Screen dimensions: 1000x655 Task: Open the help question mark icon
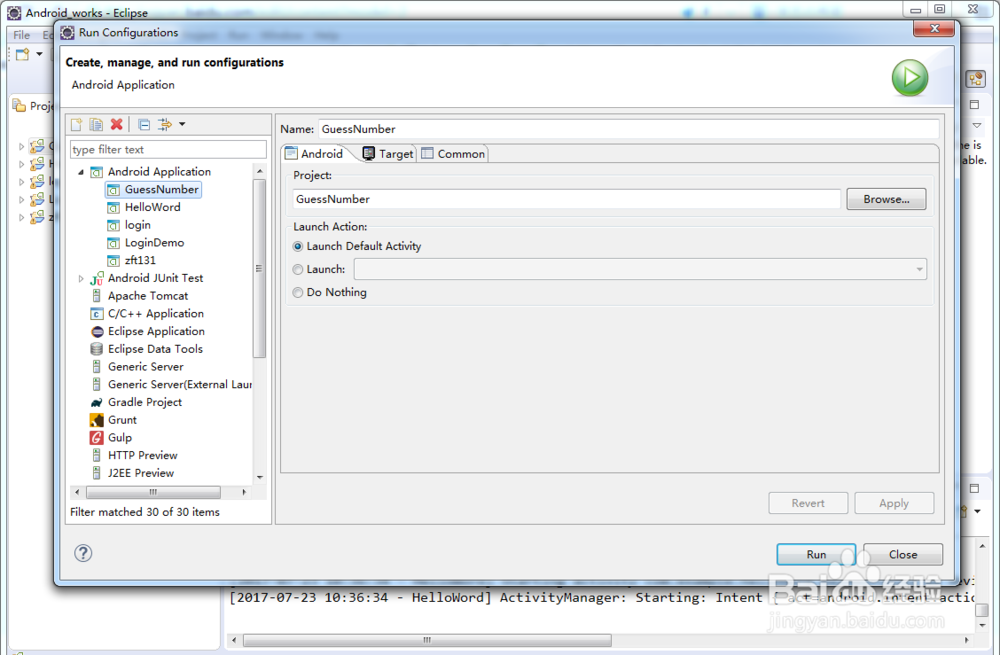(83, 553)
